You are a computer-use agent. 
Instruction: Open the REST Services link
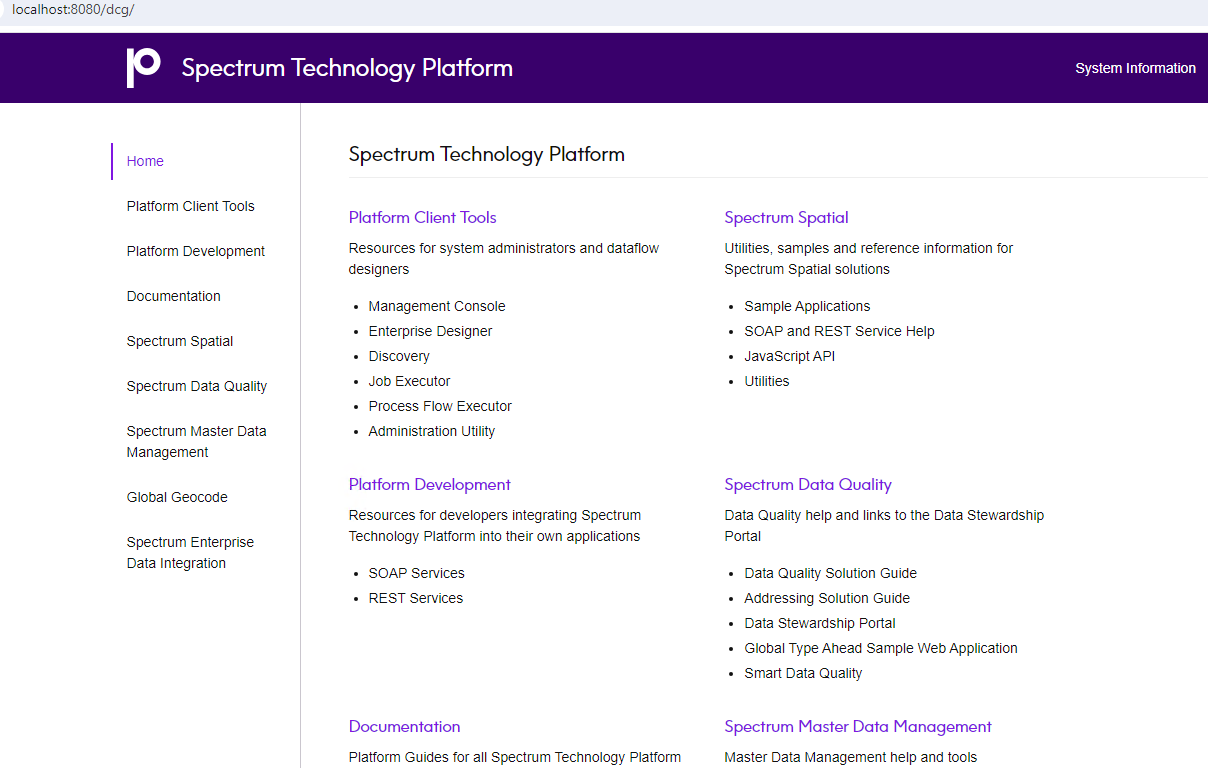tap(416, 598)
